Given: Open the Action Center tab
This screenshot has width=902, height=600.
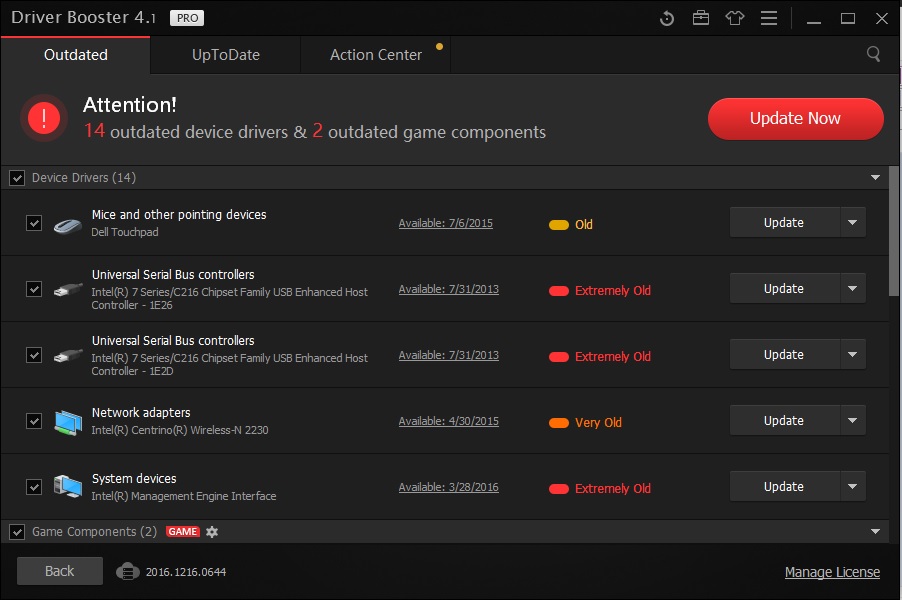Looking at the screenshot, I should pyautogui.click(x=376, y=55).
